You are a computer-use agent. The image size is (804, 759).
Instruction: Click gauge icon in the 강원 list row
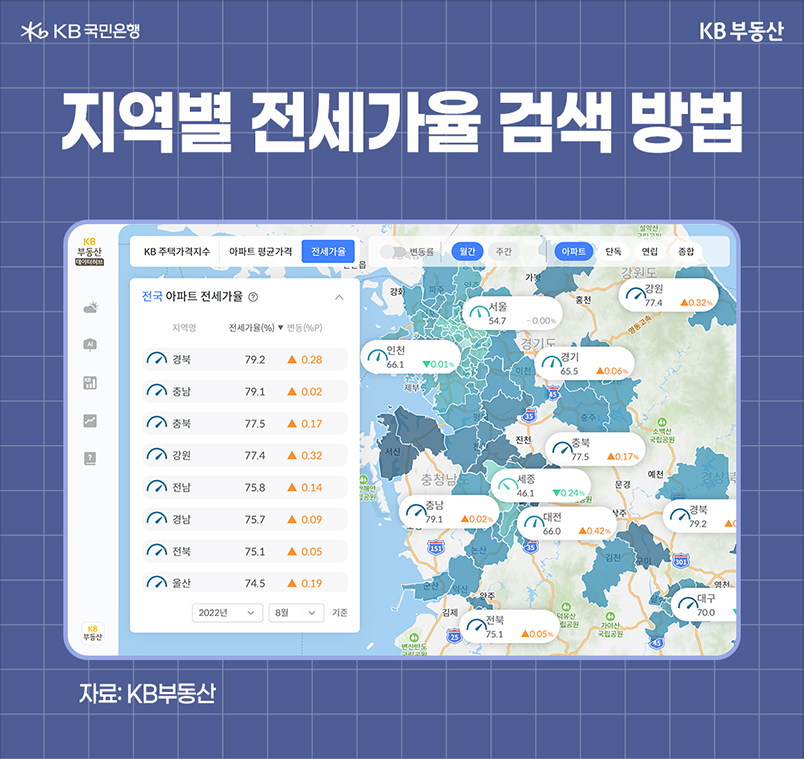[x=157, y=455]
